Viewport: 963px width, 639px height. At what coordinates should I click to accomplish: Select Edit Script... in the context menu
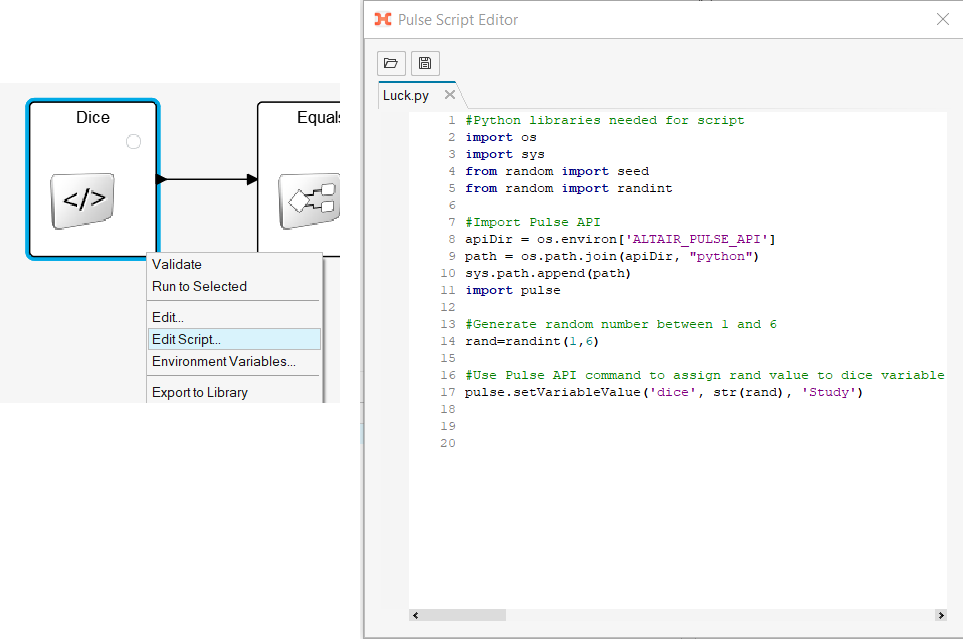pyautogui.click(x=234, y=339)
